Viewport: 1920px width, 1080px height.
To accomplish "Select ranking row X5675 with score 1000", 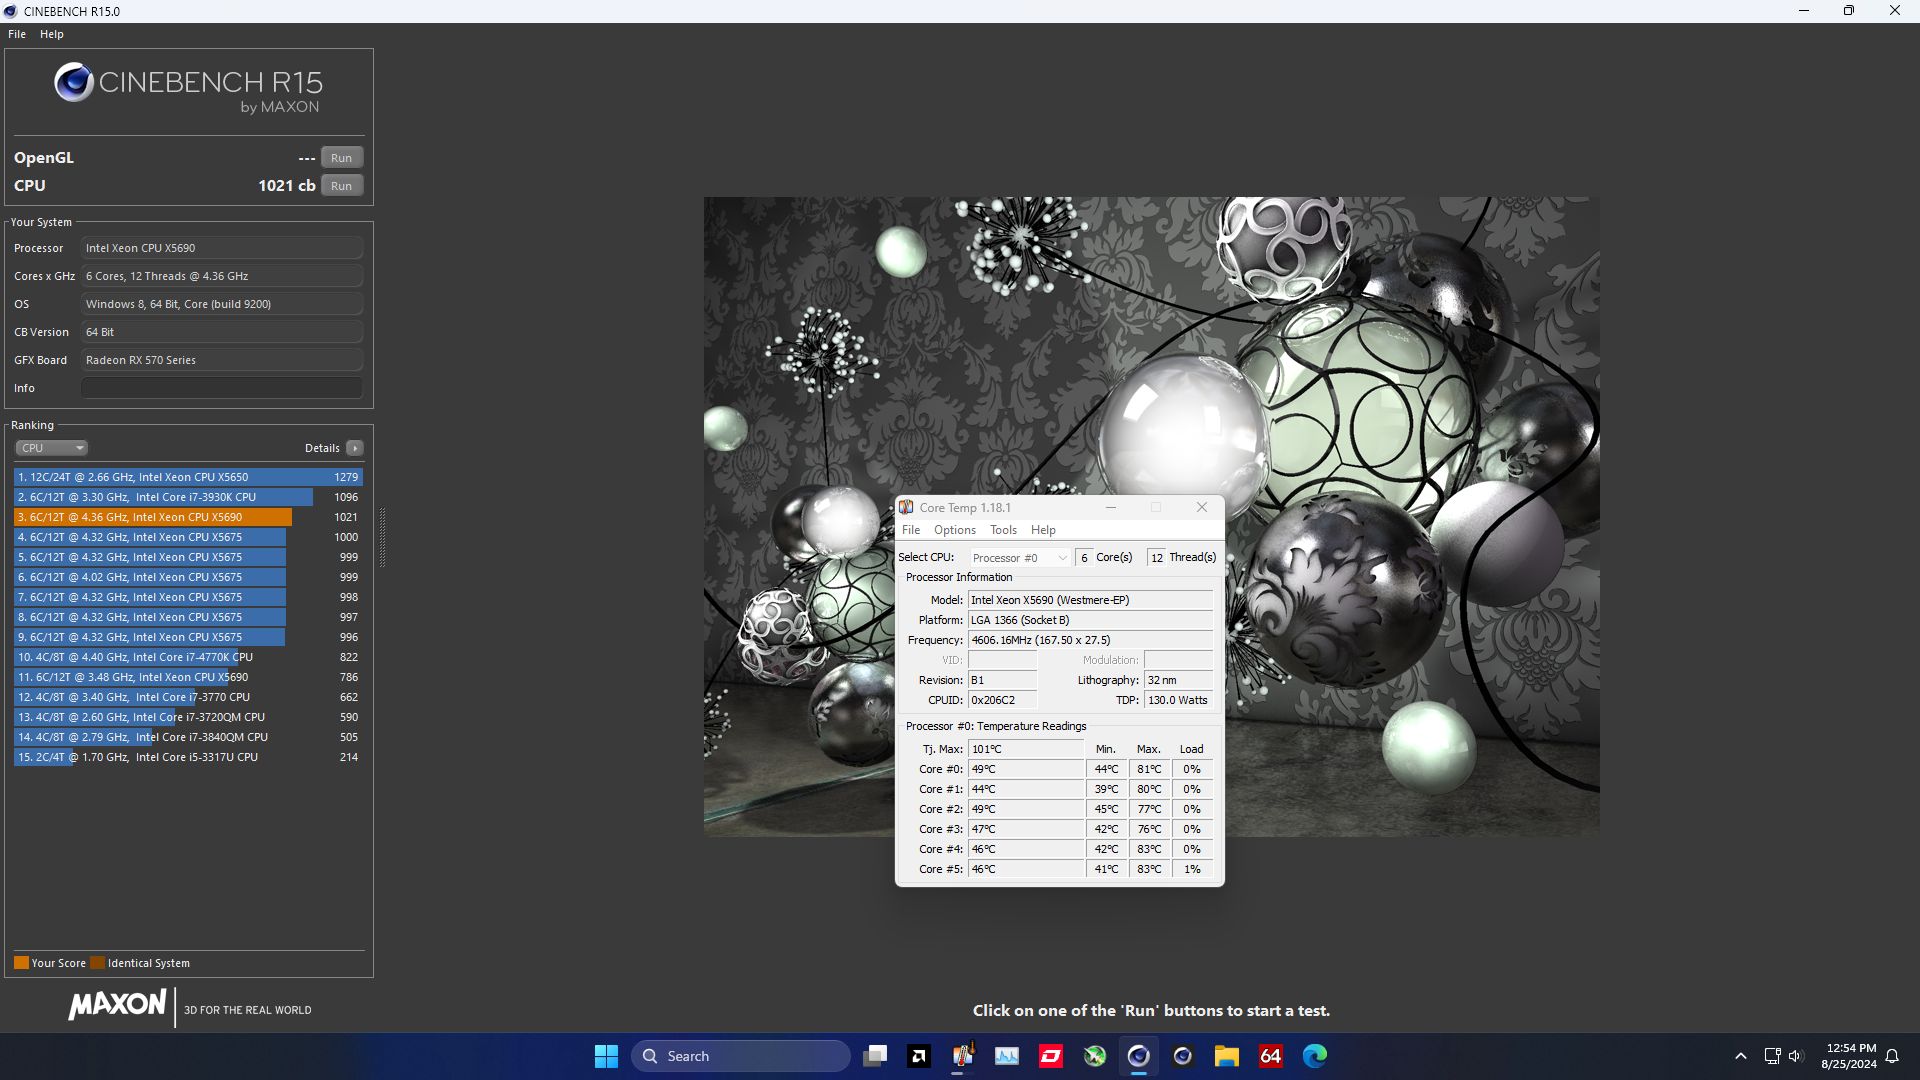I will pyautogui.click(x=188, y=537).
